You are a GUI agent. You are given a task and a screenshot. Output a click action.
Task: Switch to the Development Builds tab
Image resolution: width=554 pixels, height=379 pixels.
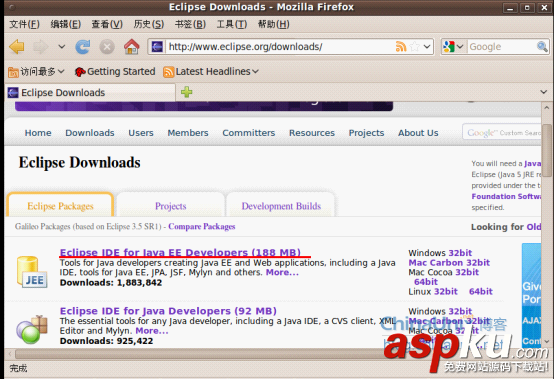pos(281,206)
